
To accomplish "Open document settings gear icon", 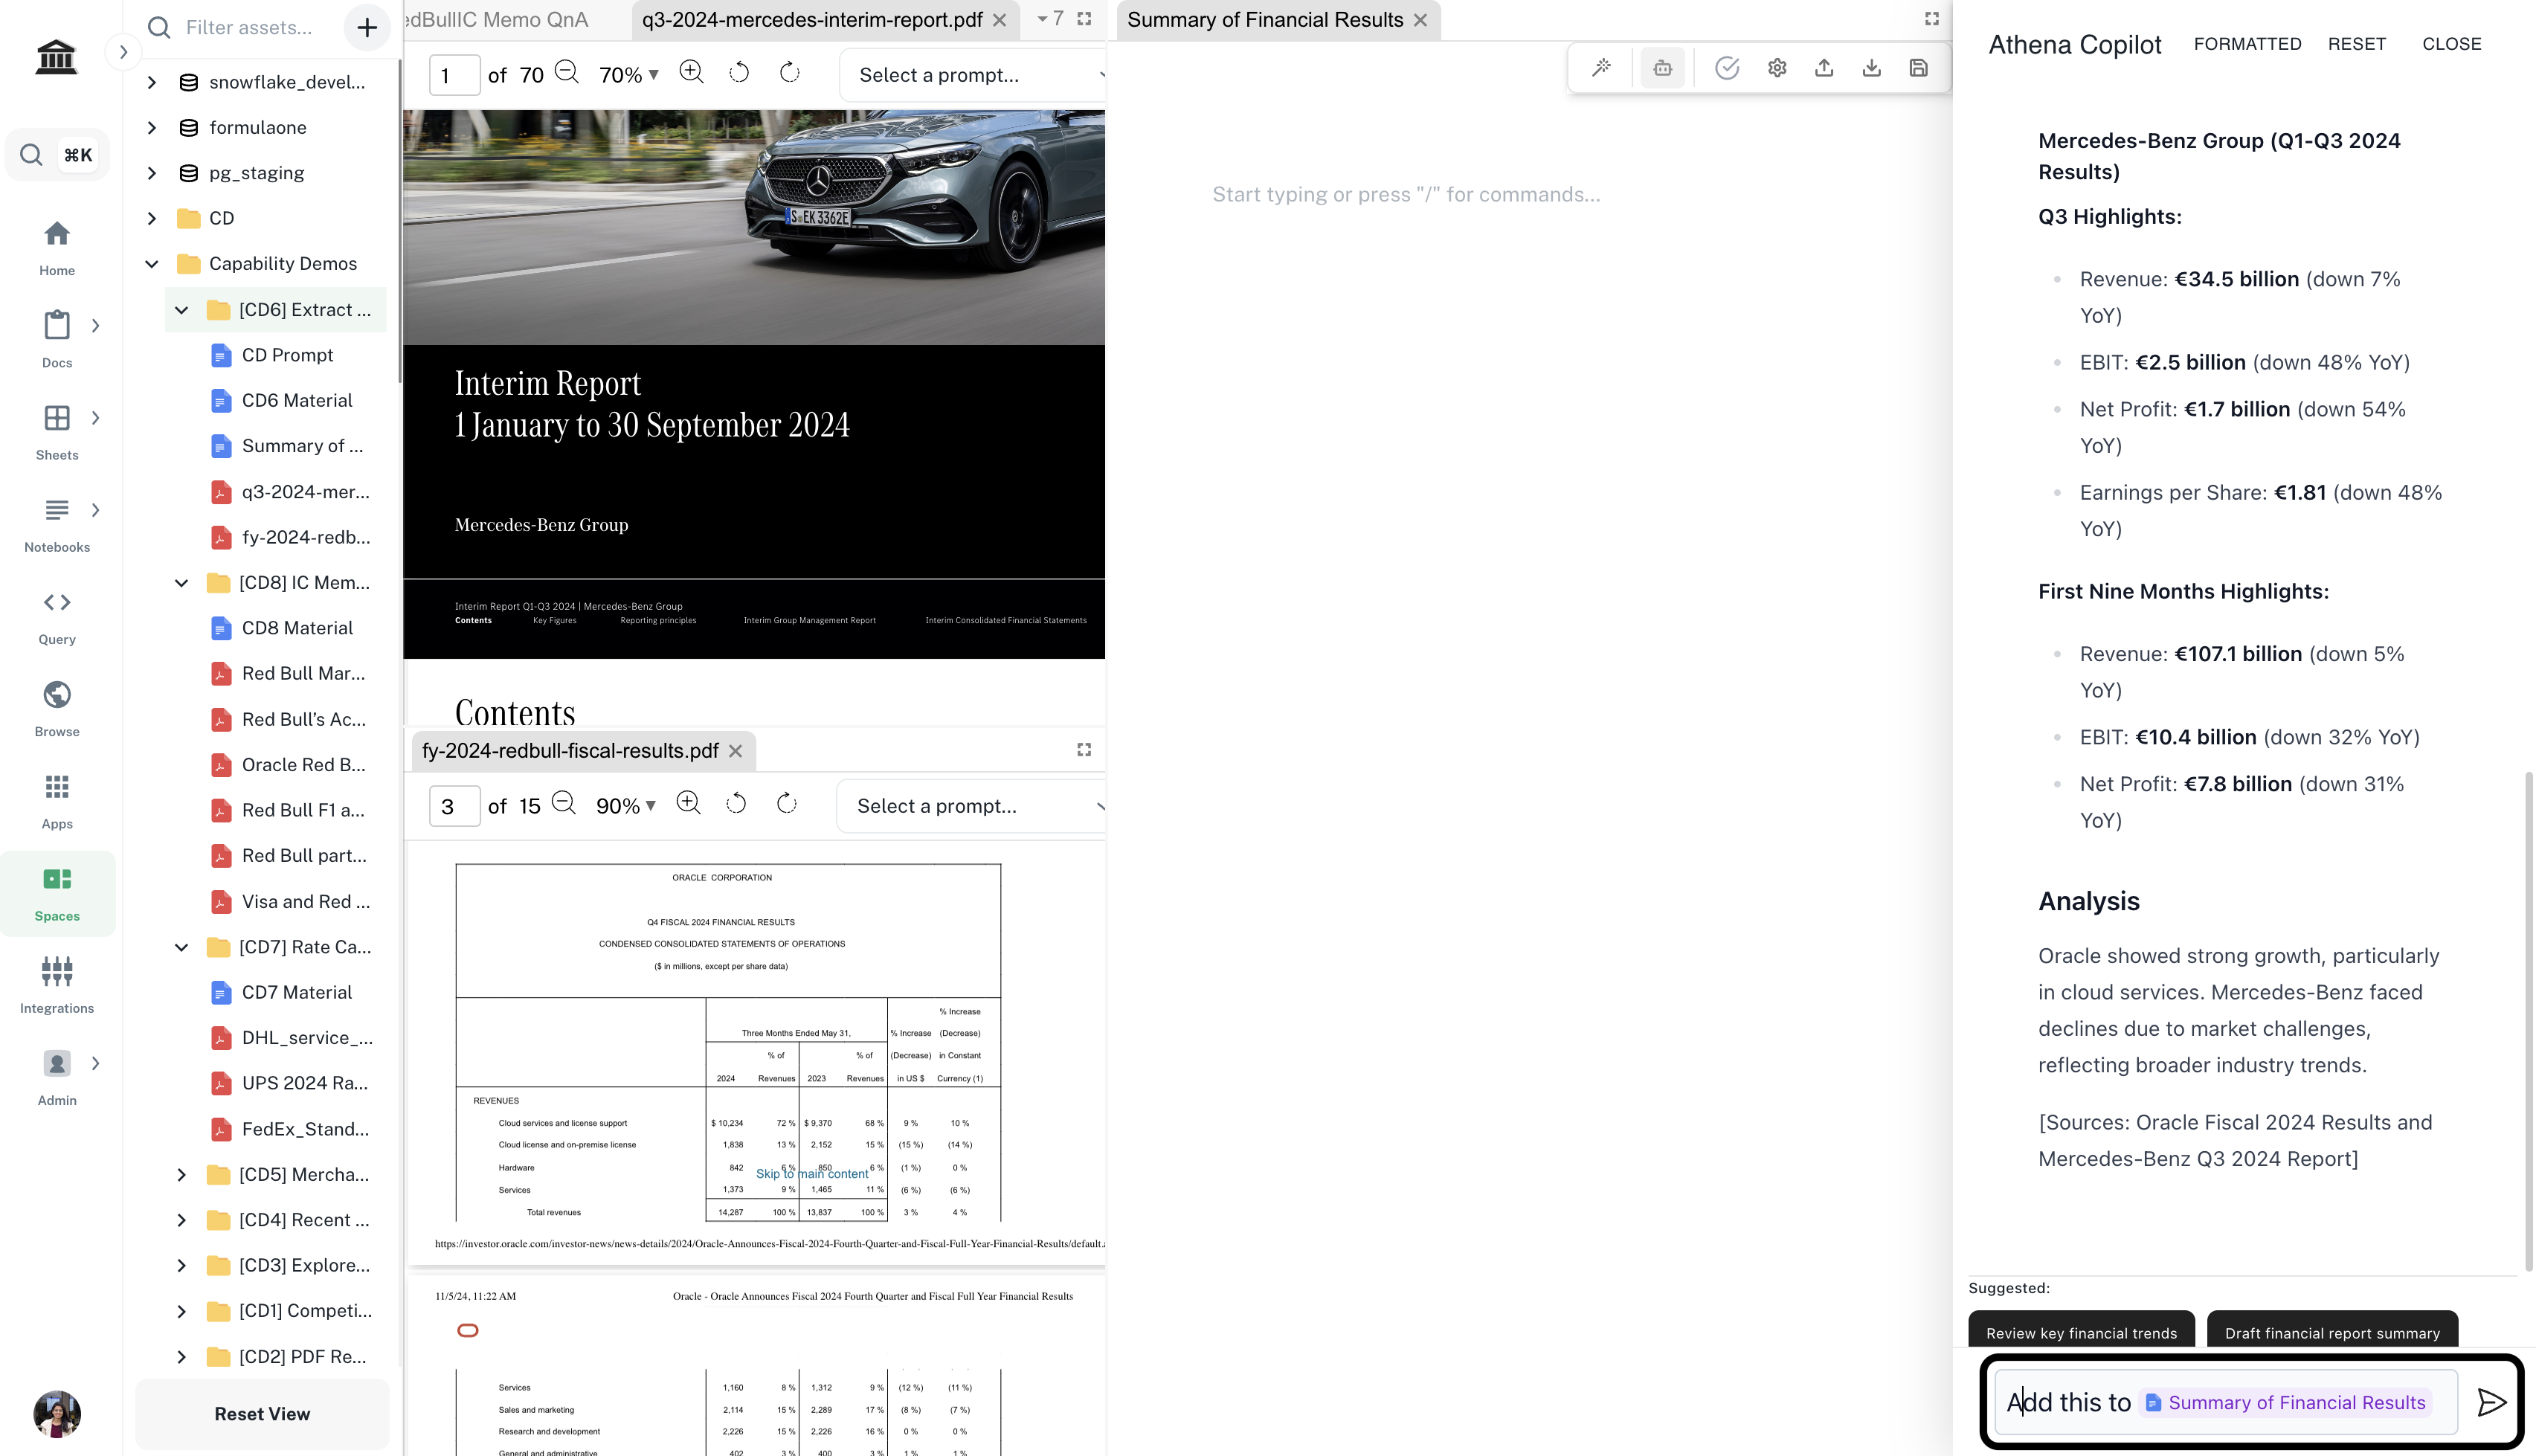I will (1777, 68).
